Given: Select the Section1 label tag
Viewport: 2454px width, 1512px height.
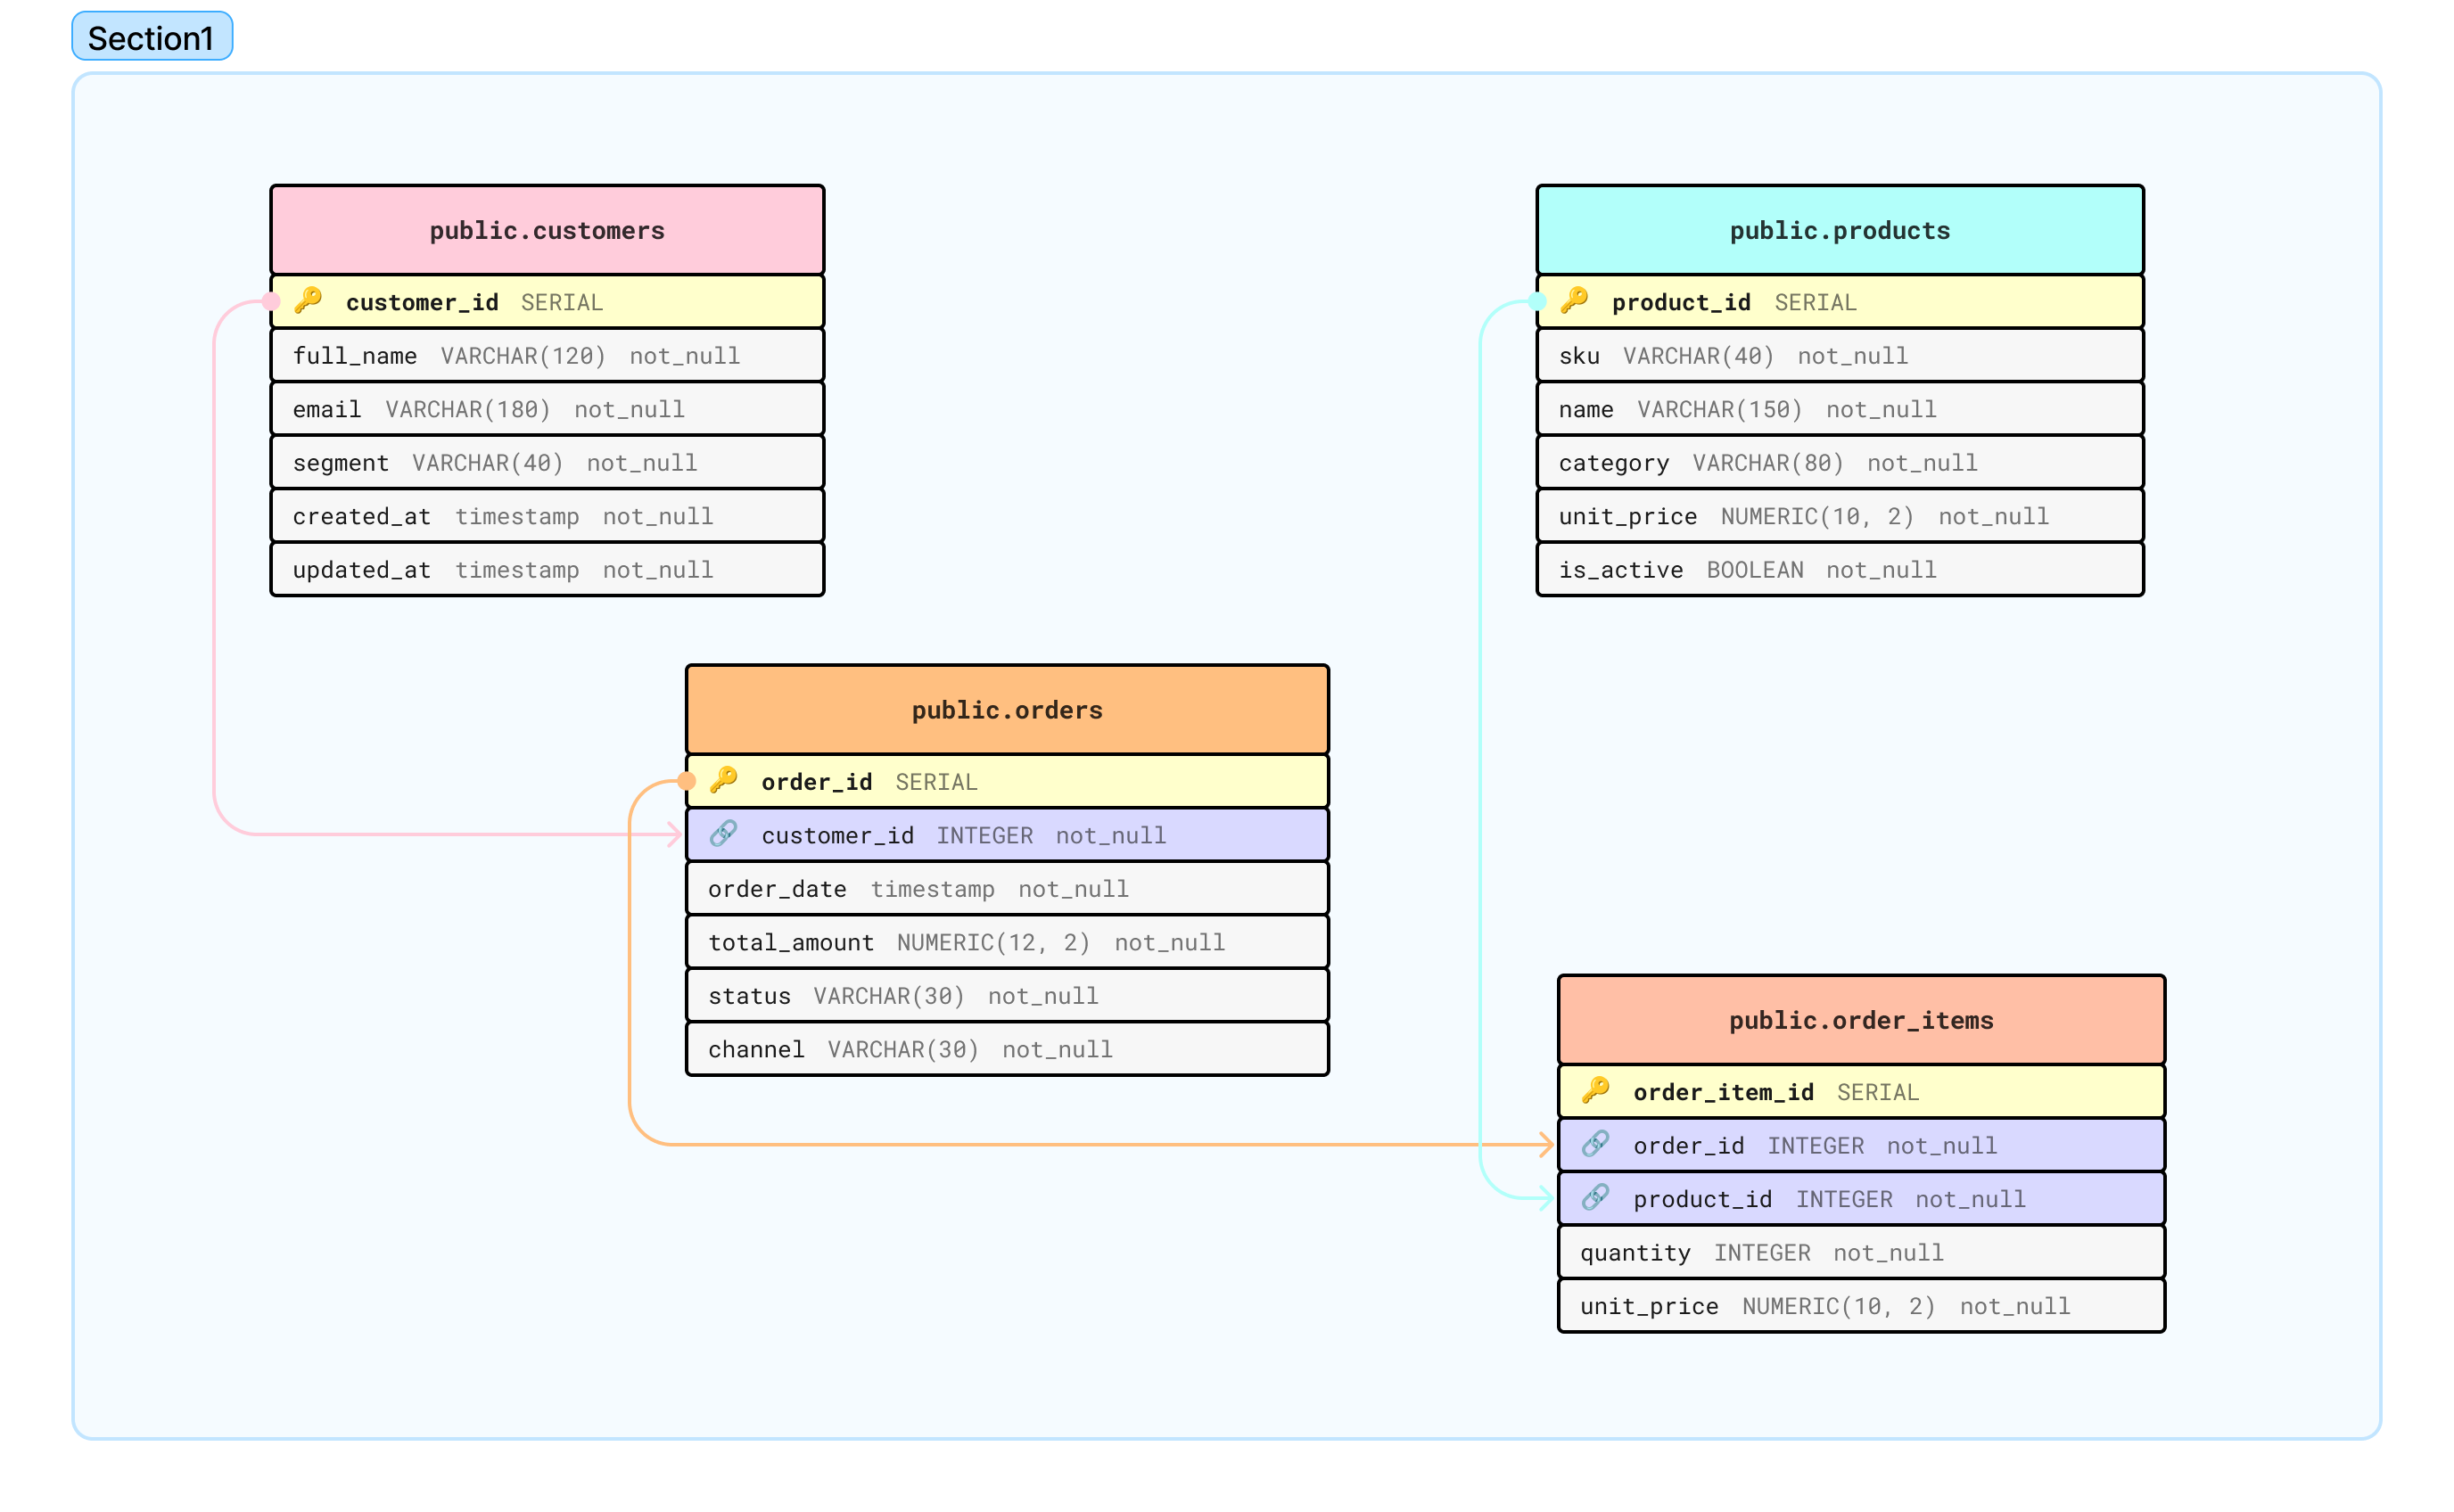Looking at the screenshot, I should (x=152, y=38).
